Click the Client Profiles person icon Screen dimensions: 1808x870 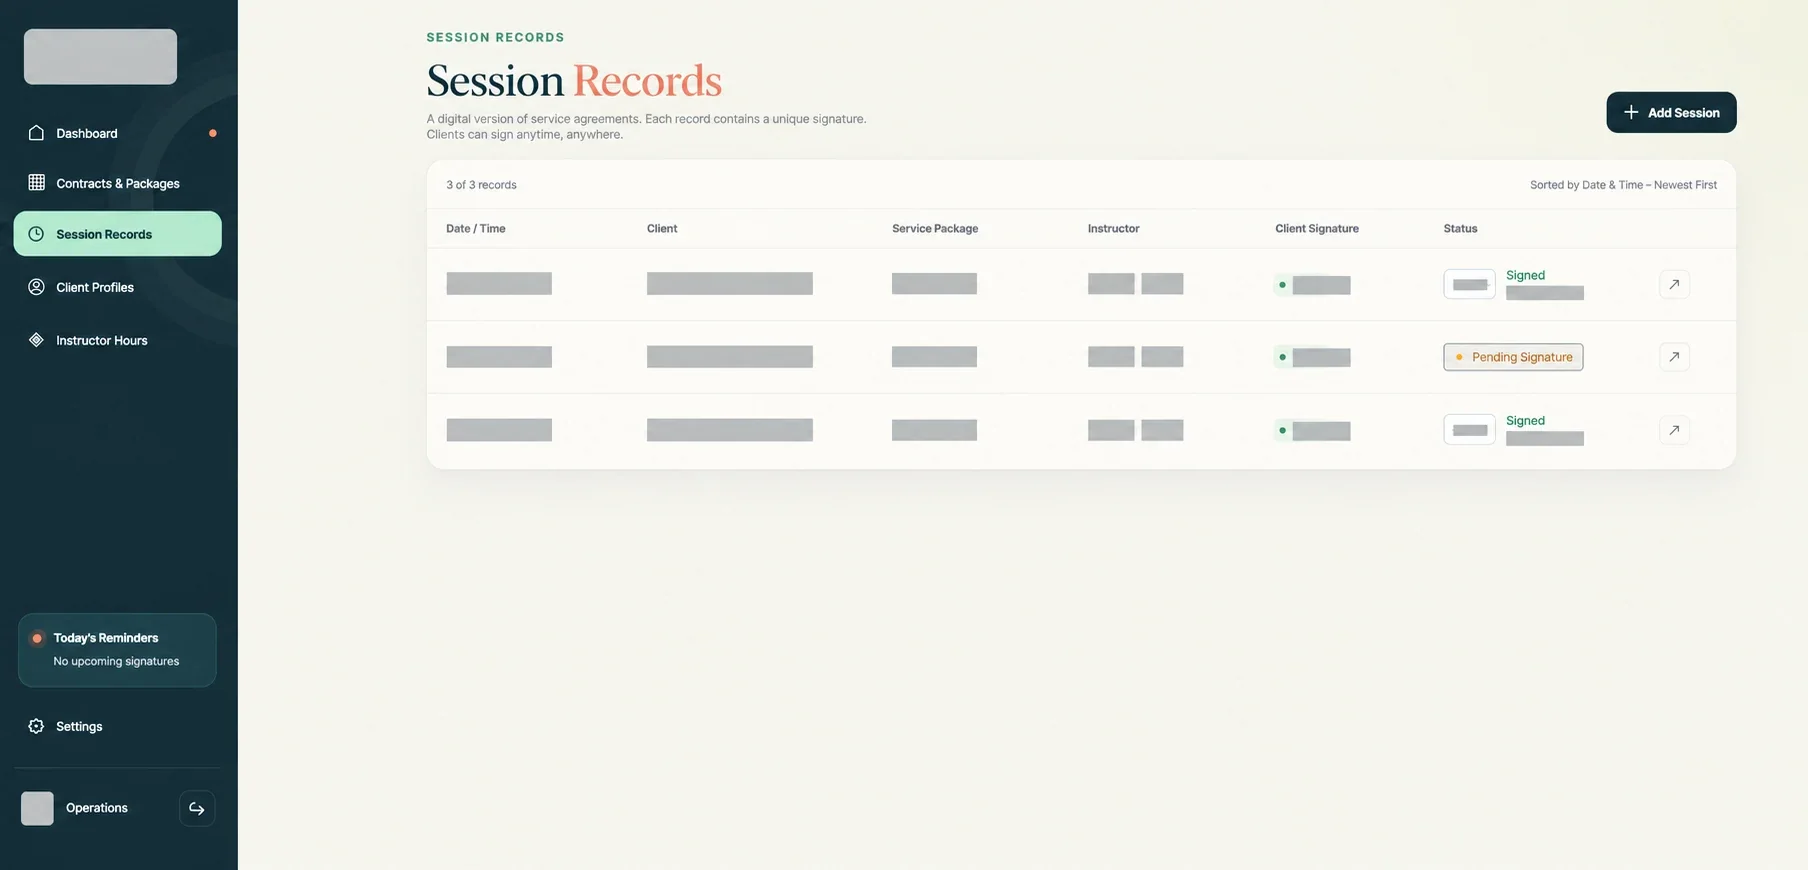click(36, 287)
